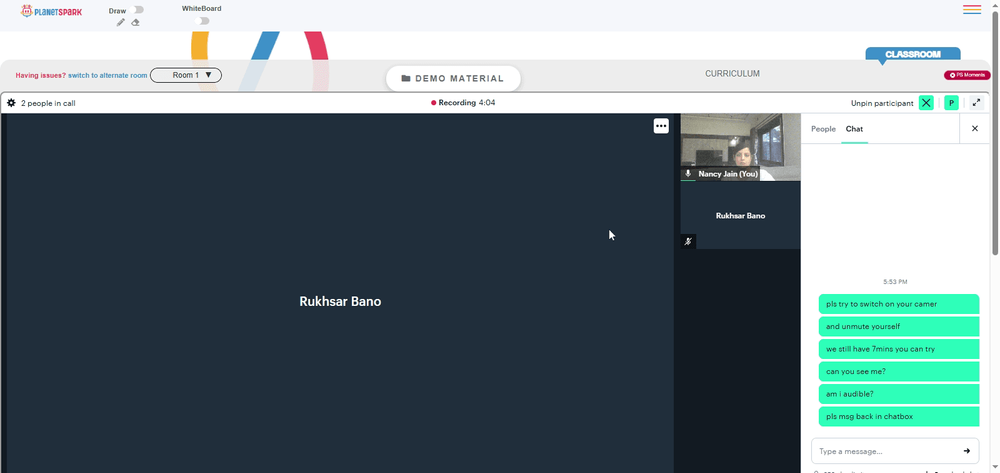This screenshot has height=473, width=1000.
Task: Click the '2 people in call' text
Action: tap(48, 103)
